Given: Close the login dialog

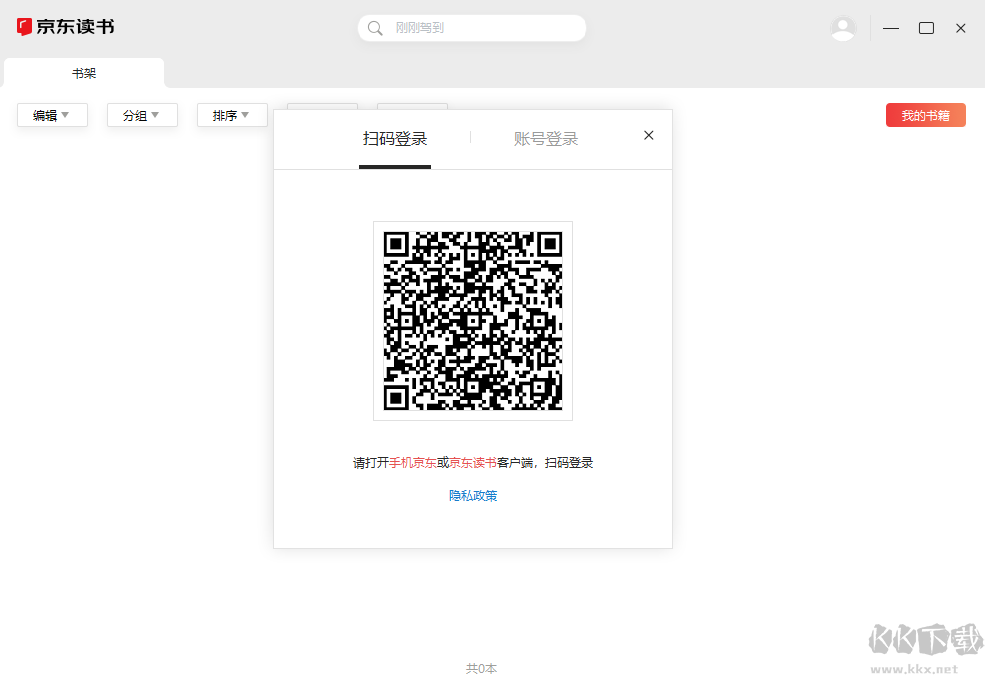Looking at the screenshot, I should 649,135.
